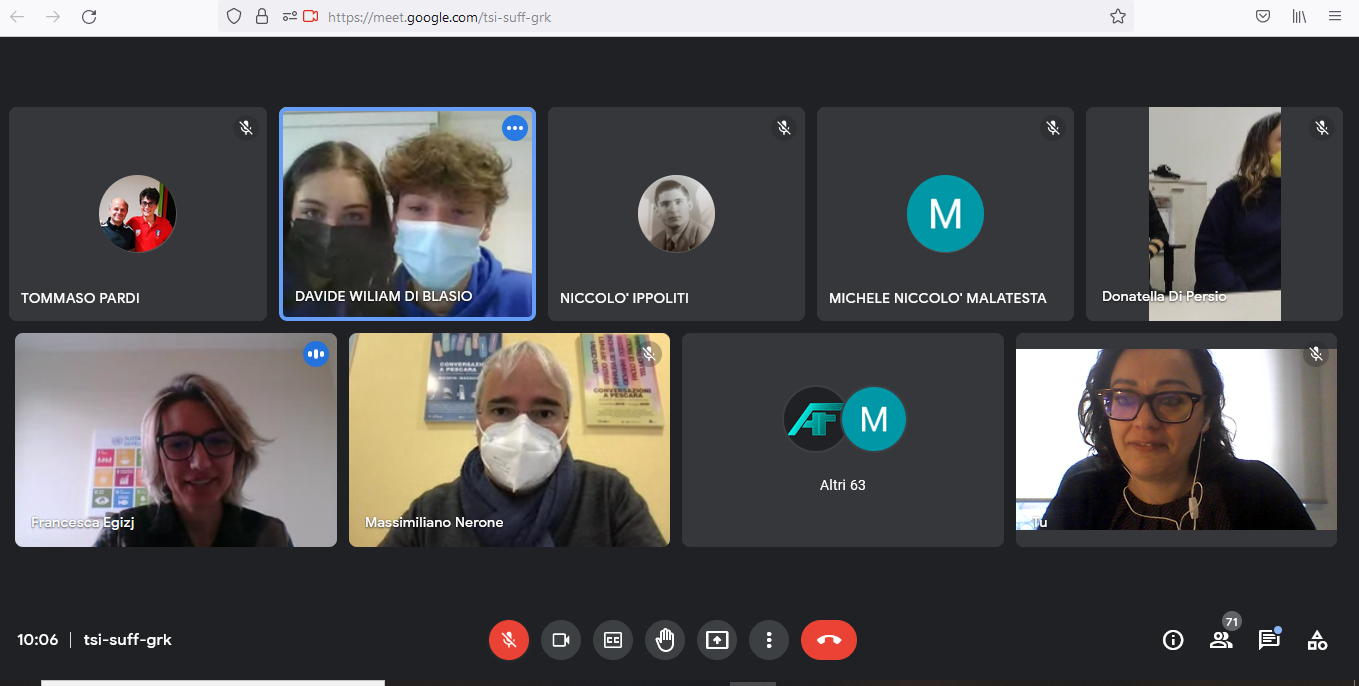Open the chat messages panel
1359x686 pixels.
pyautogui.click(x=1269, y=640)
